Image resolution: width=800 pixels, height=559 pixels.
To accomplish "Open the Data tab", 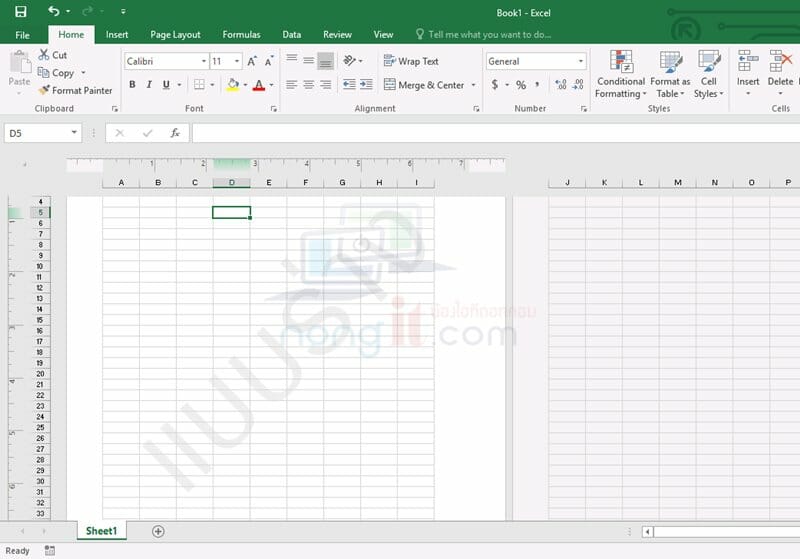I will (291, 35).
